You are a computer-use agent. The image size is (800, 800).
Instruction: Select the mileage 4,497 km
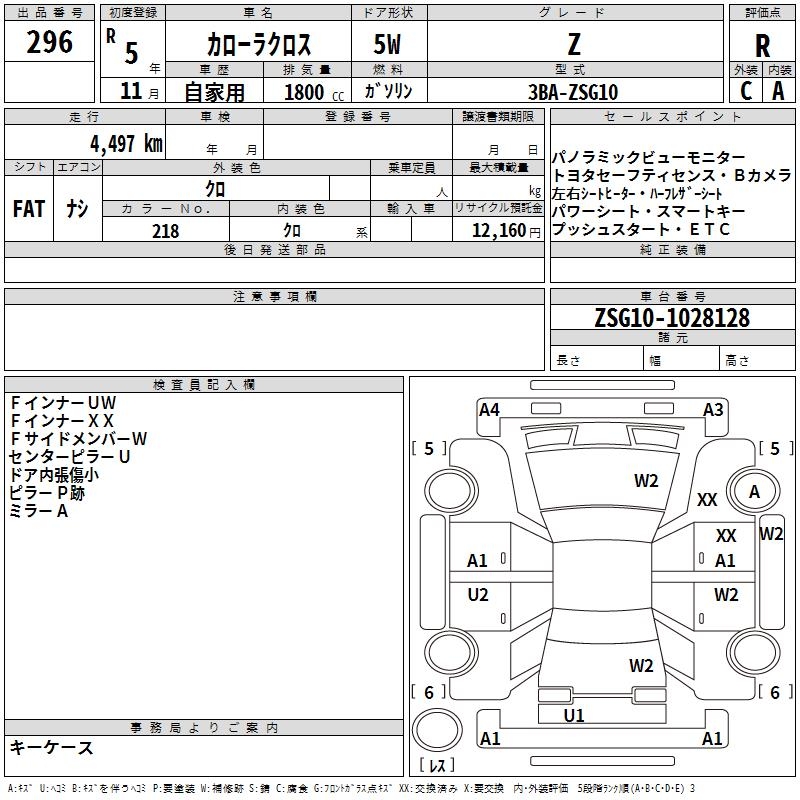click(126, 143)
